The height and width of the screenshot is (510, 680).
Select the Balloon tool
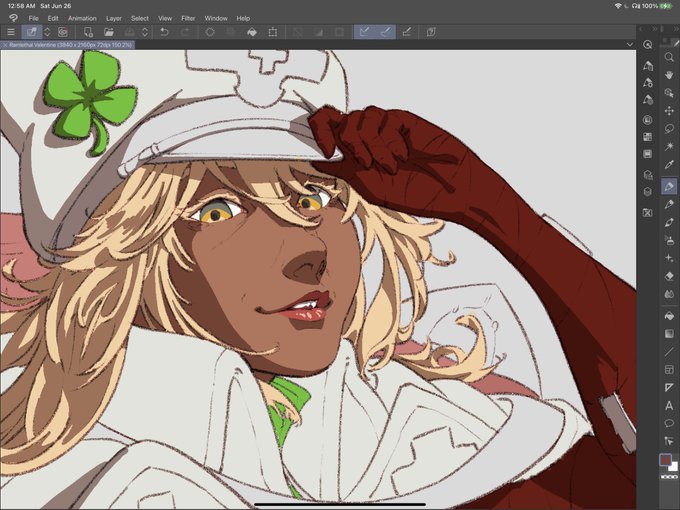tap(669, 423)
